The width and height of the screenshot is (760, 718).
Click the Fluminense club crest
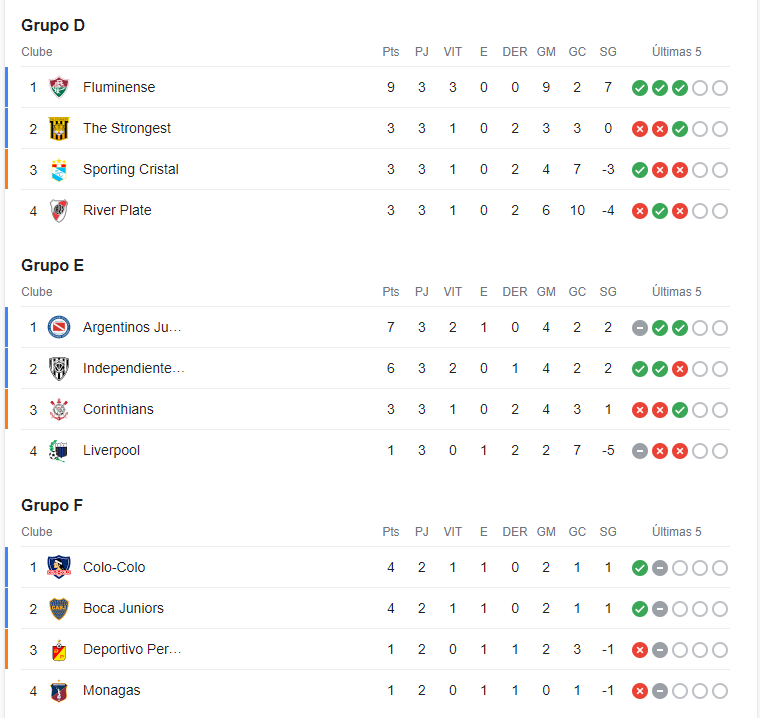pos(59,87)
